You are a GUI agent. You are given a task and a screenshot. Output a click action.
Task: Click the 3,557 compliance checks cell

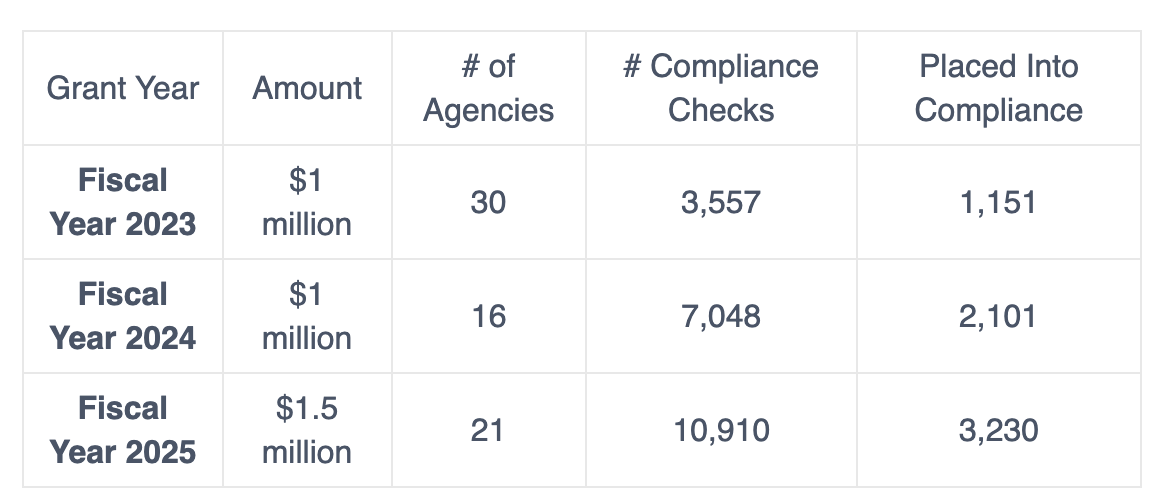click(x=721, y=203)
